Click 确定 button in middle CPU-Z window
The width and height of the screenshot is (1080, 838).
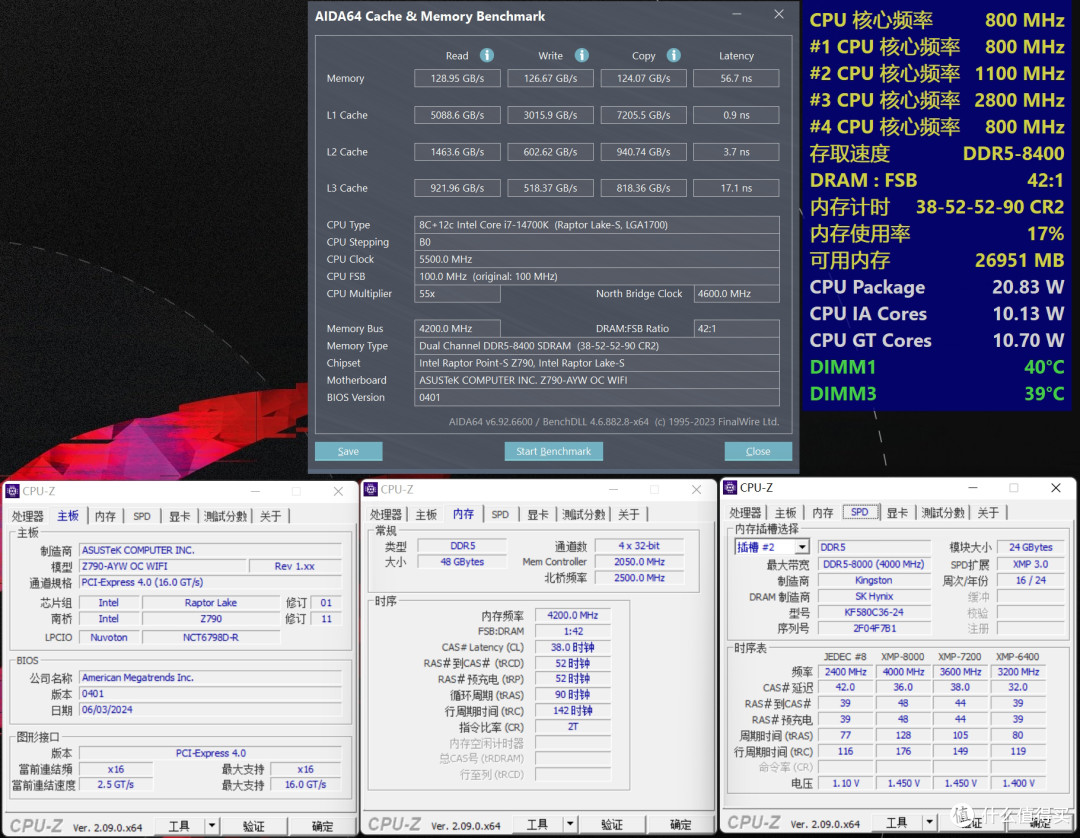point(680,824)
